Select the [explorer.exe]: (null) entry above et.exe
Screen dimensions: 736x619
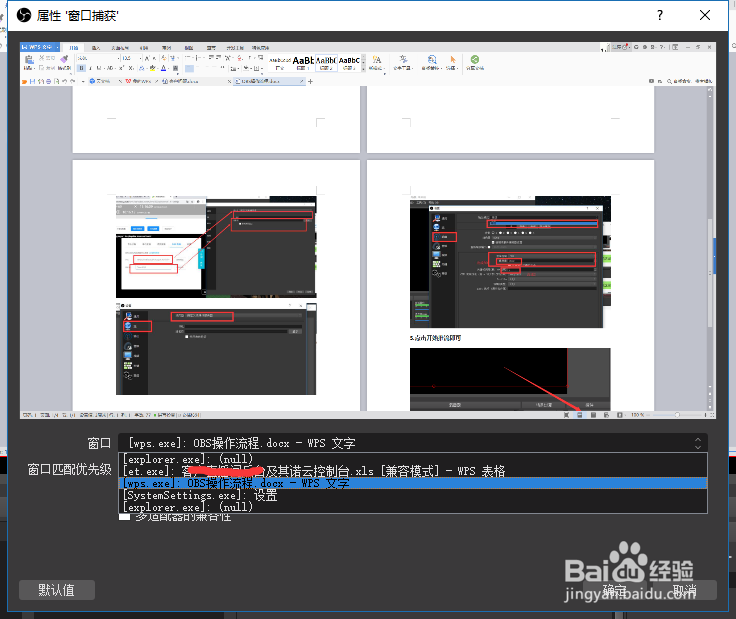[413, 459]
